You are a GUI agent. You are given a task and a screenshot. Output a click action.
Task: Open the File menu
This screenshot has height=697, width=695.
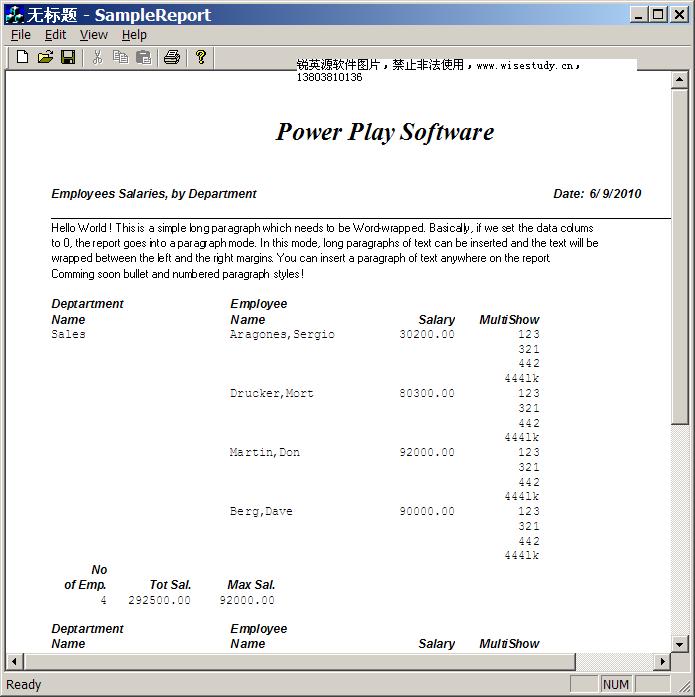[21, 35]
